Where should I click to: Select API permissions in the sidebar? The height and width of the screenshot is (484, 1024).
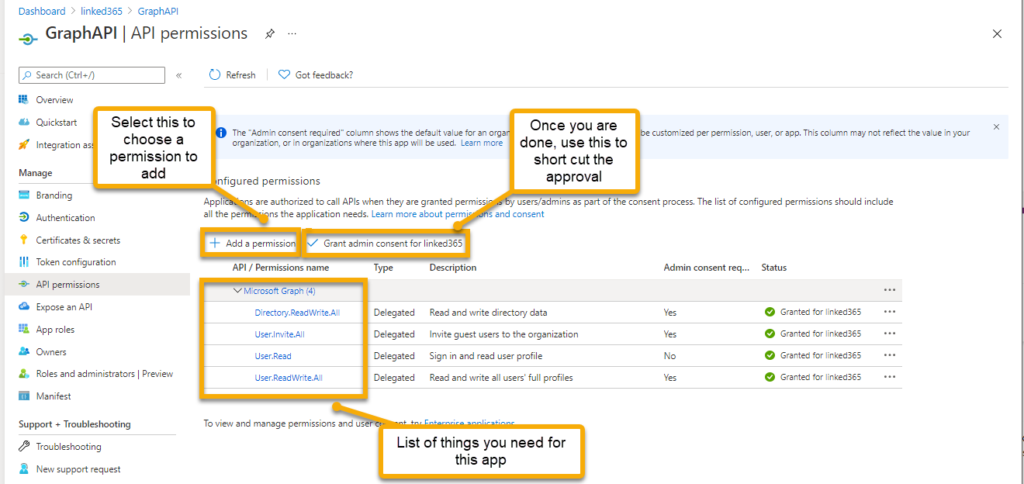[68, 284]
